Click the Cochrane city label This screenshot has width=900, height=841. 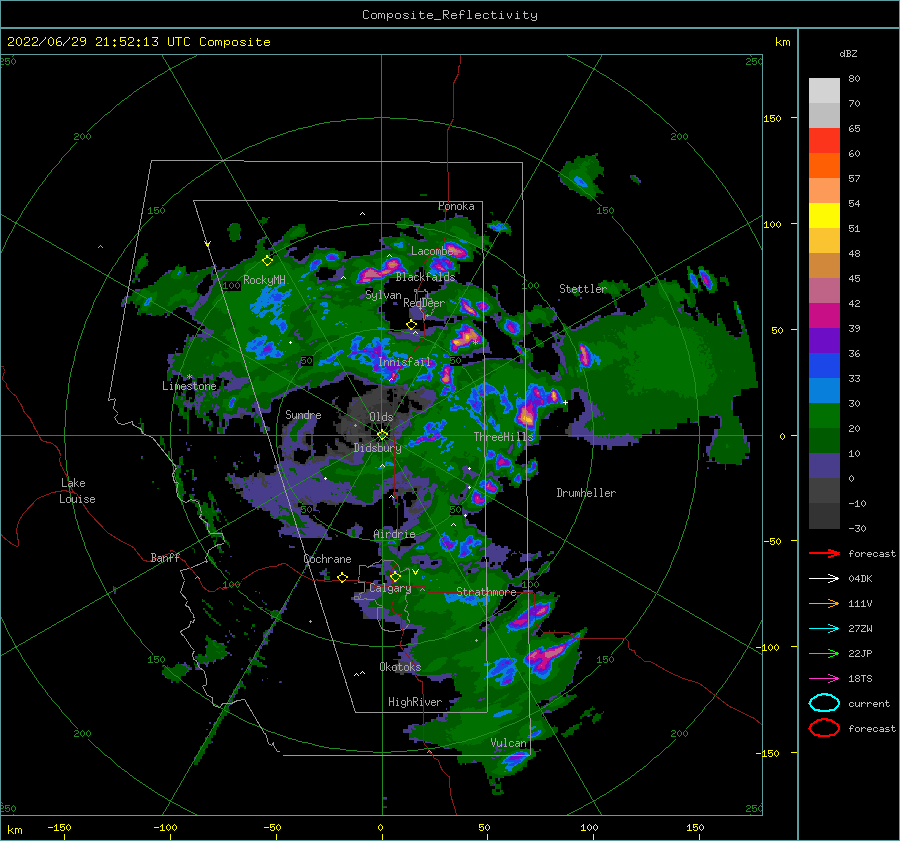327,559
